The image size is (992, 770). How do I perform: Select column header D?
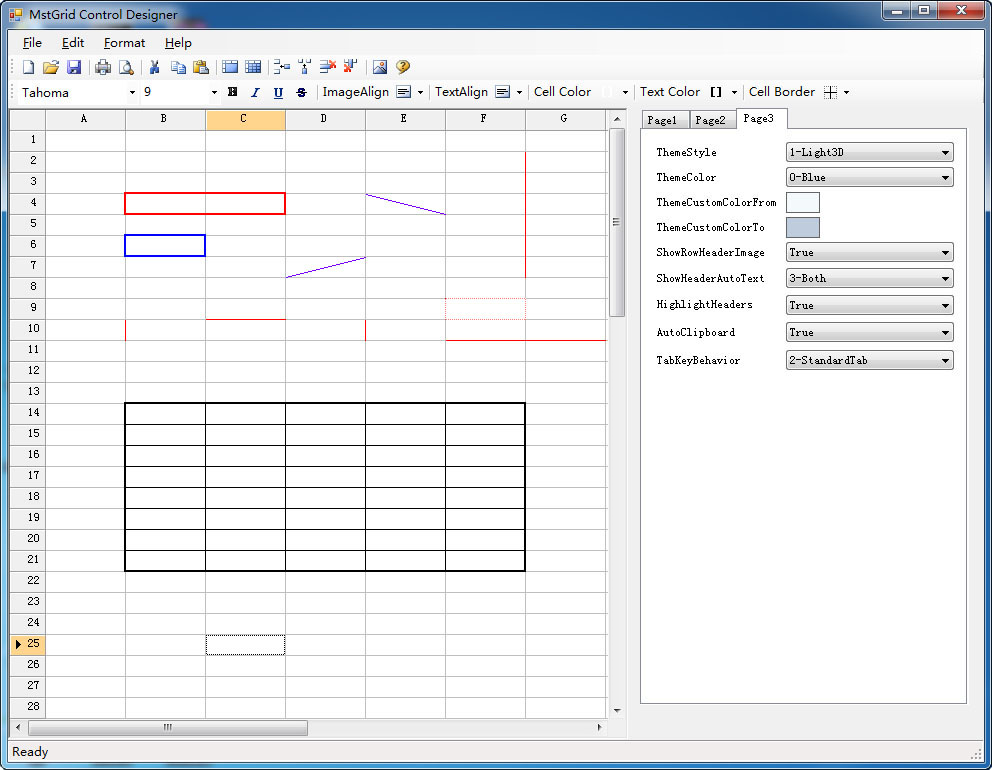[x=324, y=119]
